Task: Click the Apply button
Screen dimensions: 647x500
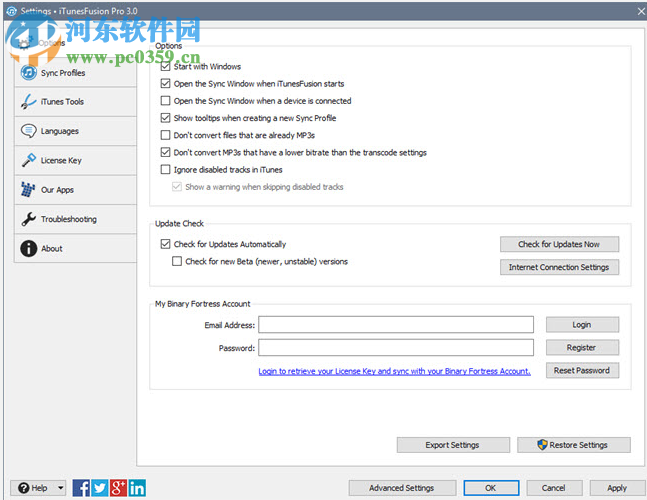Action: pos(617,488)
